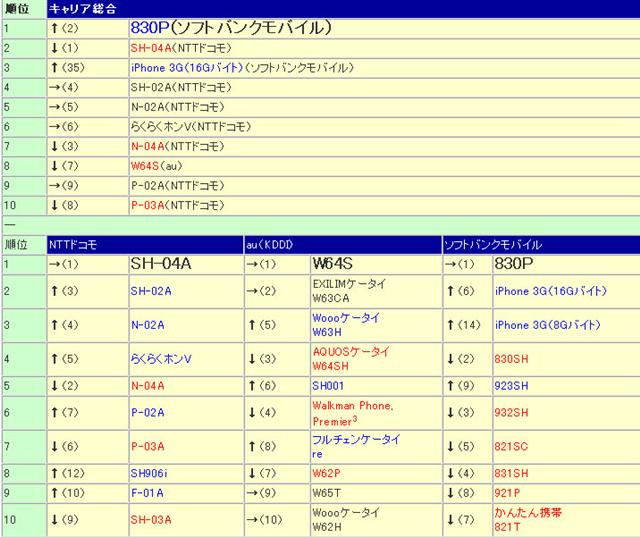The width and height of the screenshot is (640, 537).
Task: Click ↑(35) change value in overall table
Action: click(x=67, y=68)
